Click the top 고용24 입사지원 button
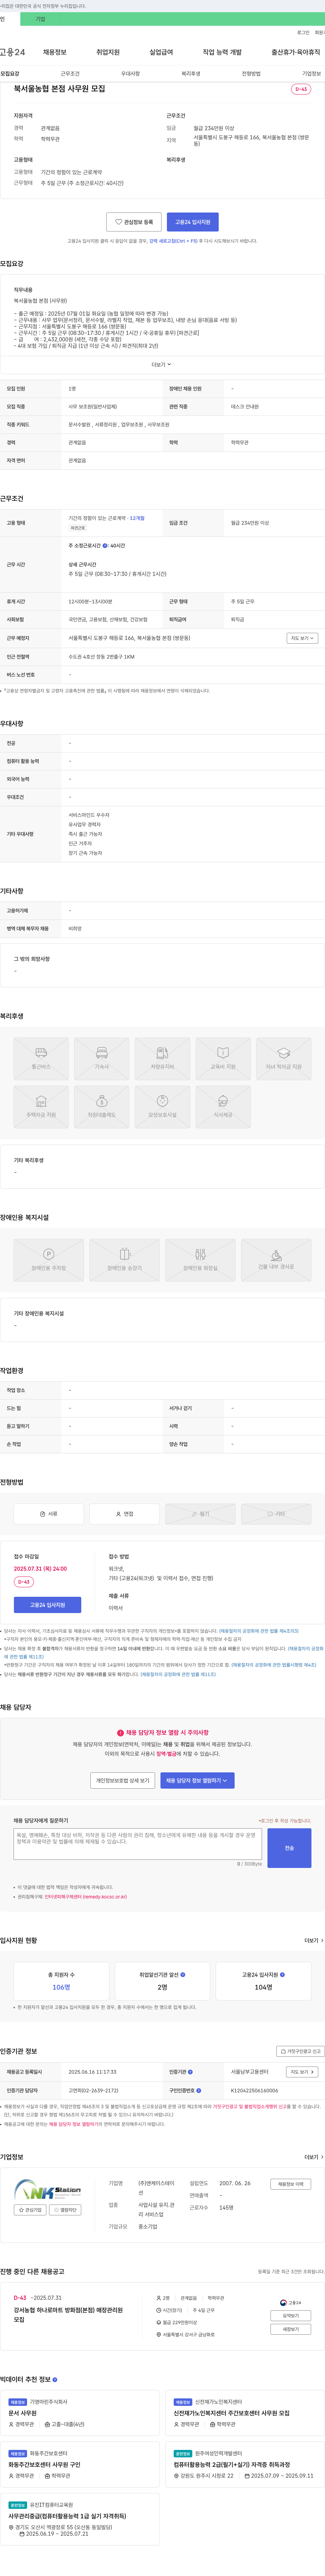325x2576 pixels. pyautogui.click(x=193, y=222)
